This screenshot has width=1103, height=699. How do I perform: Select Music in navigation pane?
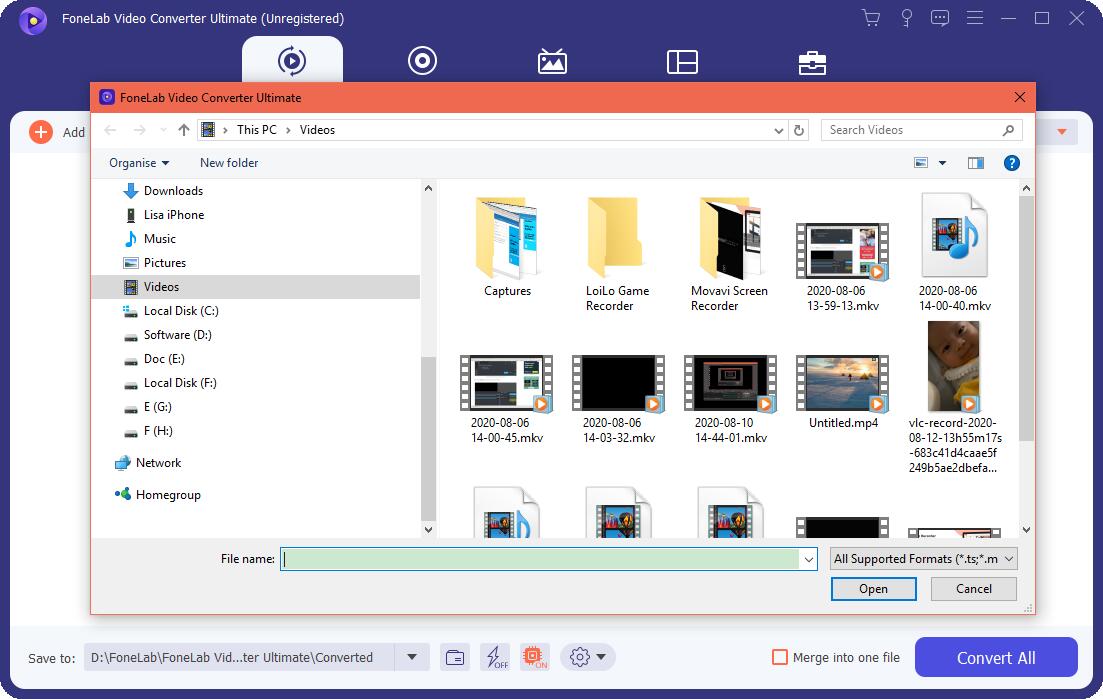click(x=160, y=238)
